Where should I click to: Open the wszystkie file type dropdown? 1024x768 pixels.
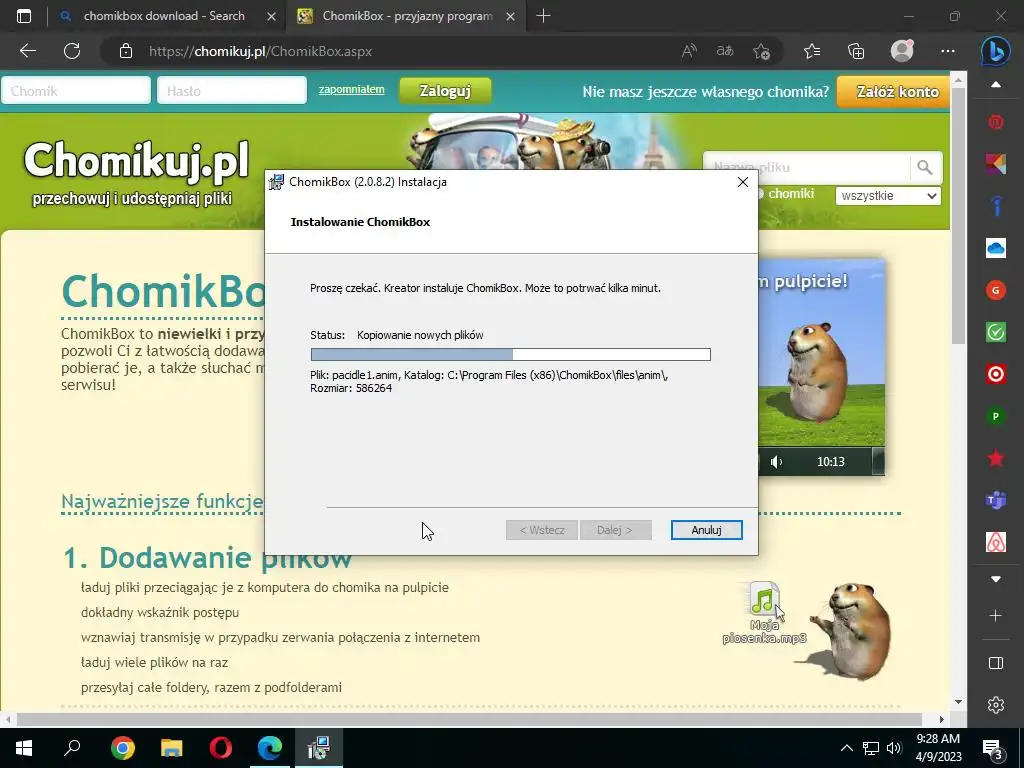(x=888, y=195)
